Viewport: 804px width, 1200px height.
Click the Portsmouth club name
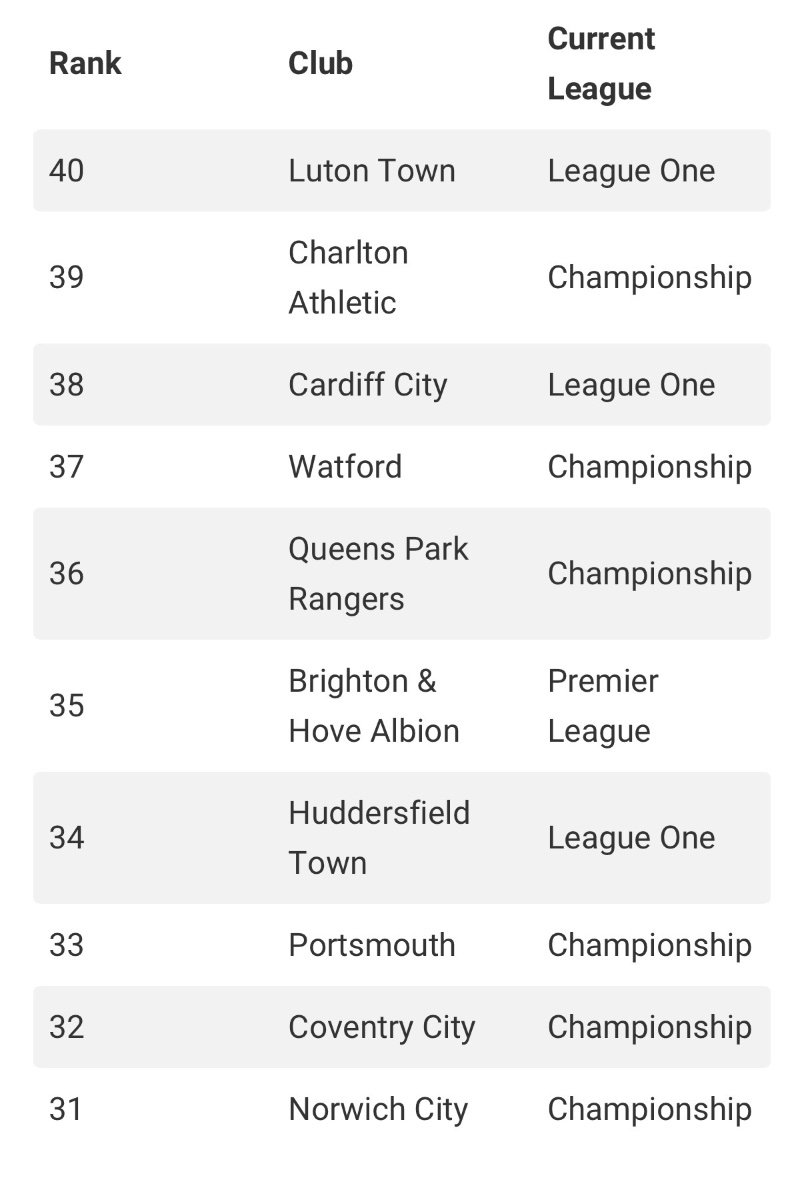(371, 945)
